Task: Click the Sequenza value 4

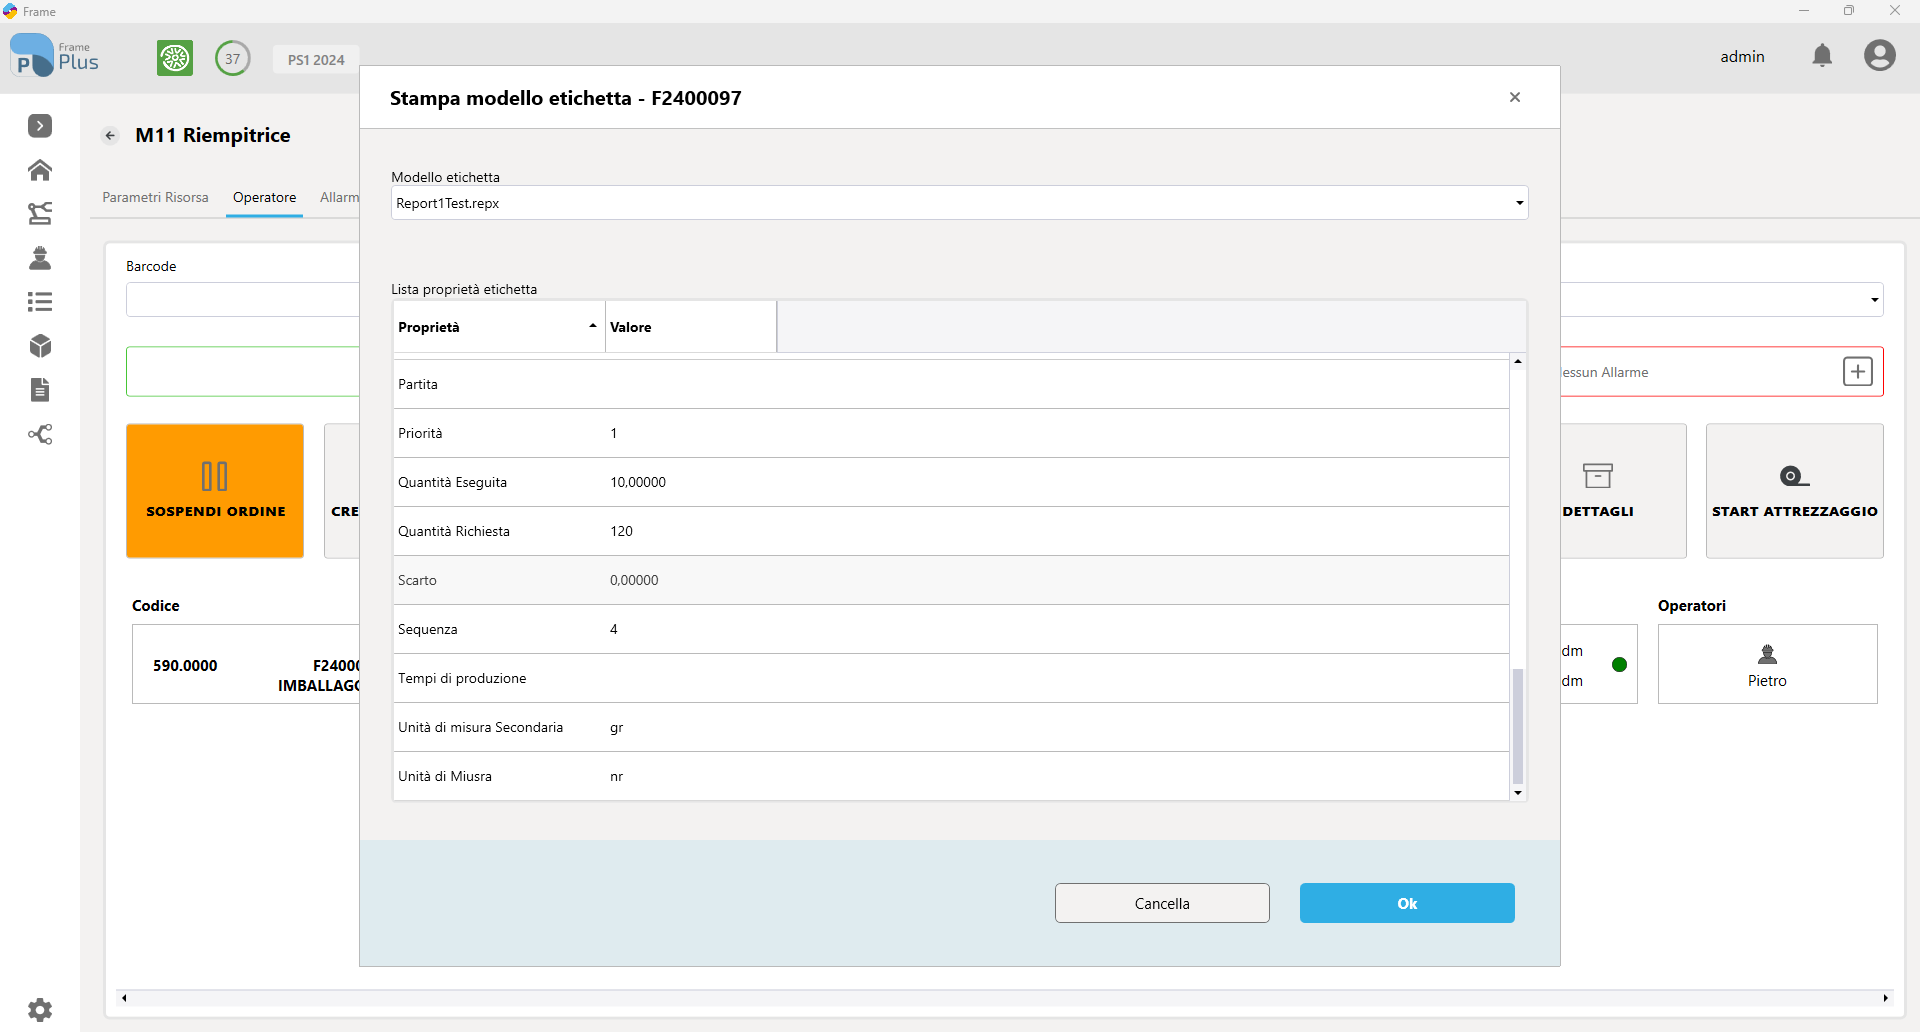Action: point(614,629)
